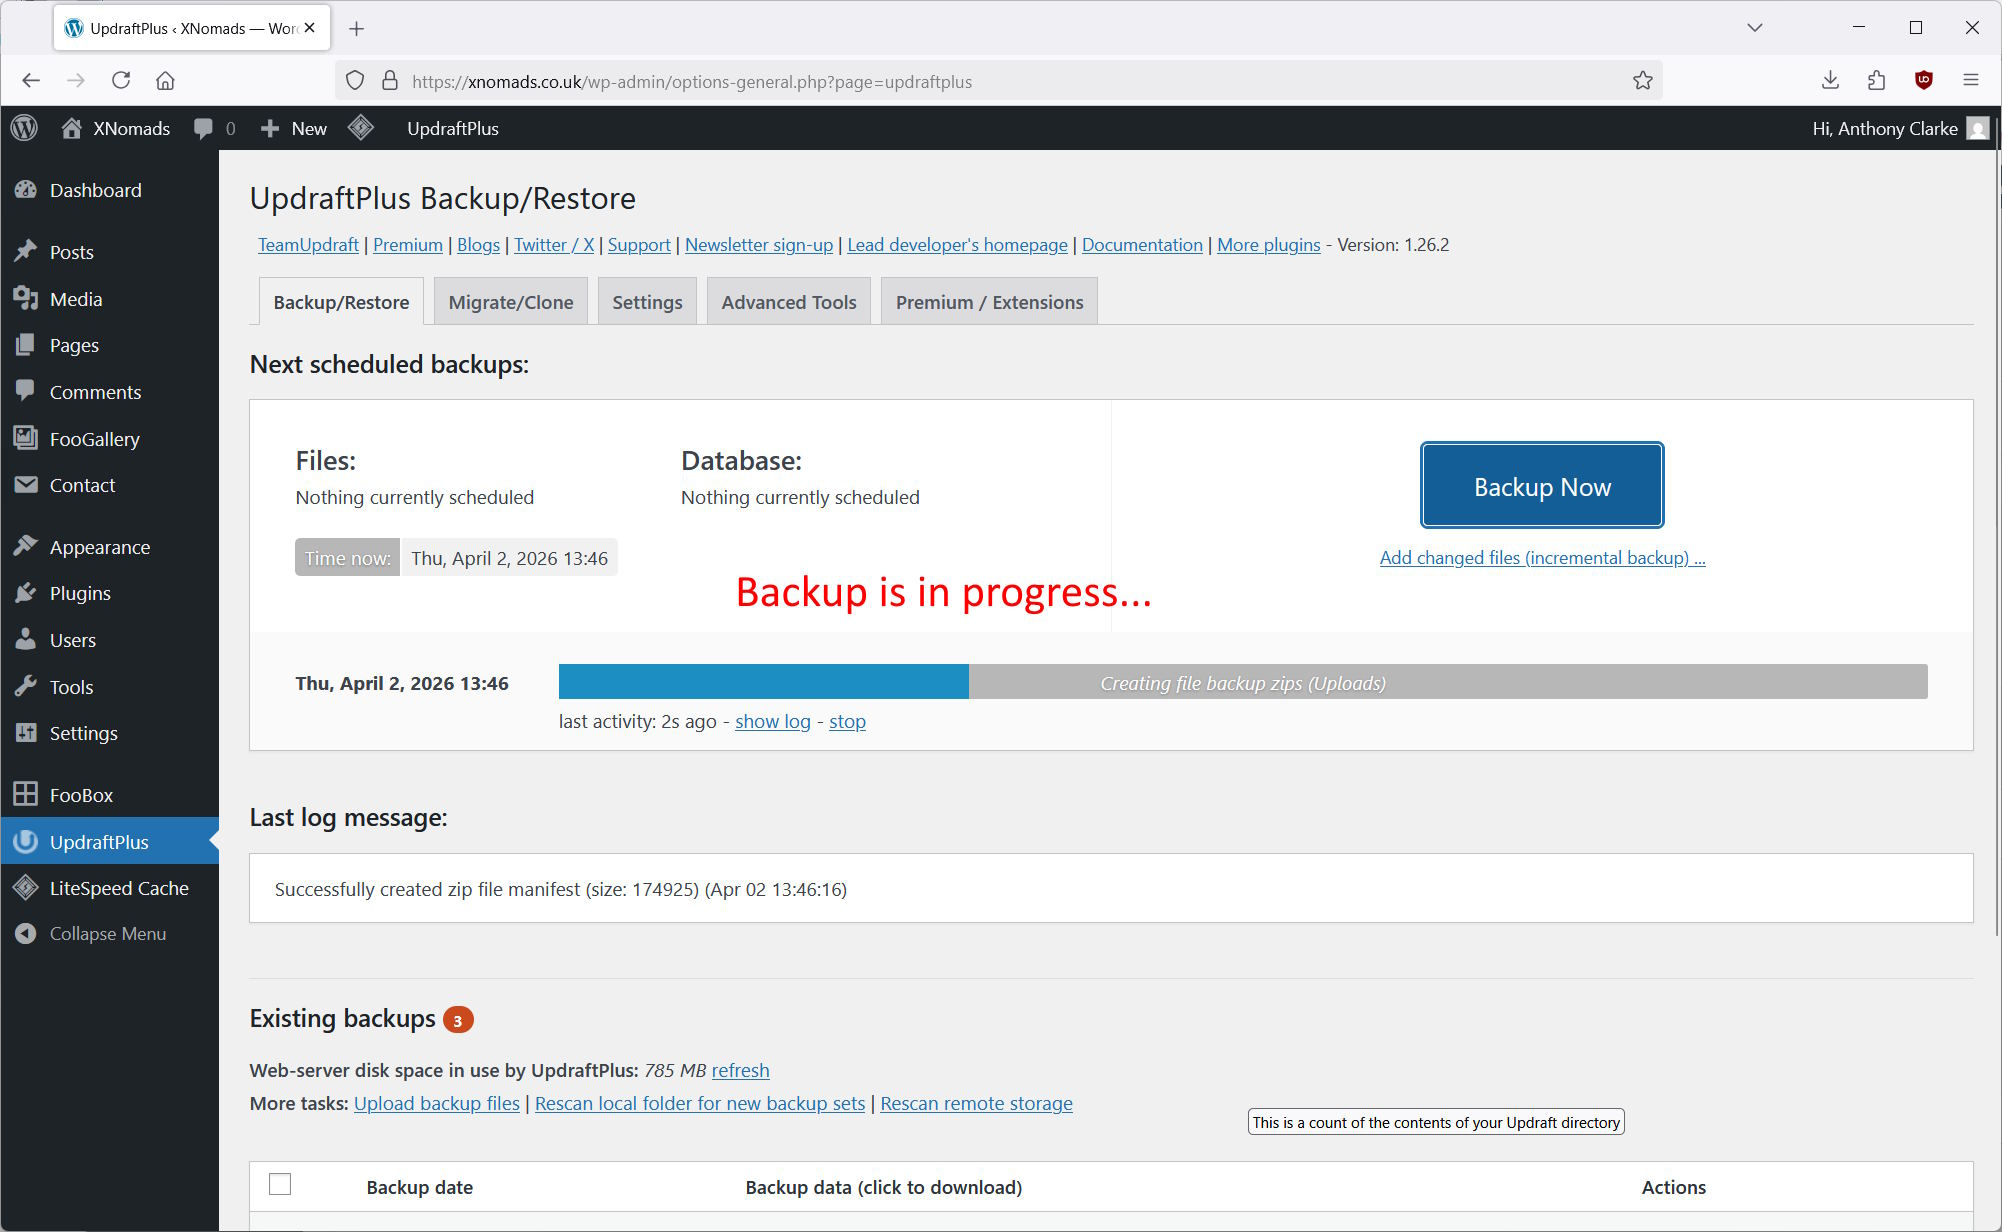Click the blue backup progress bar
Image resolution: width=2002 pixels, height=1232 pixels.
(x=763, y=682)
